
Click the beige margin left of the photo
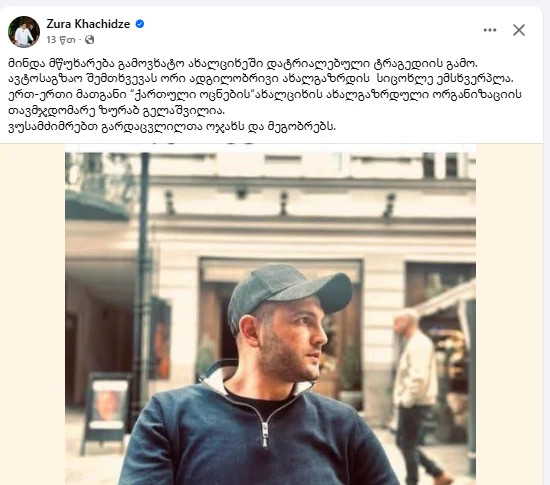point(33,314)
